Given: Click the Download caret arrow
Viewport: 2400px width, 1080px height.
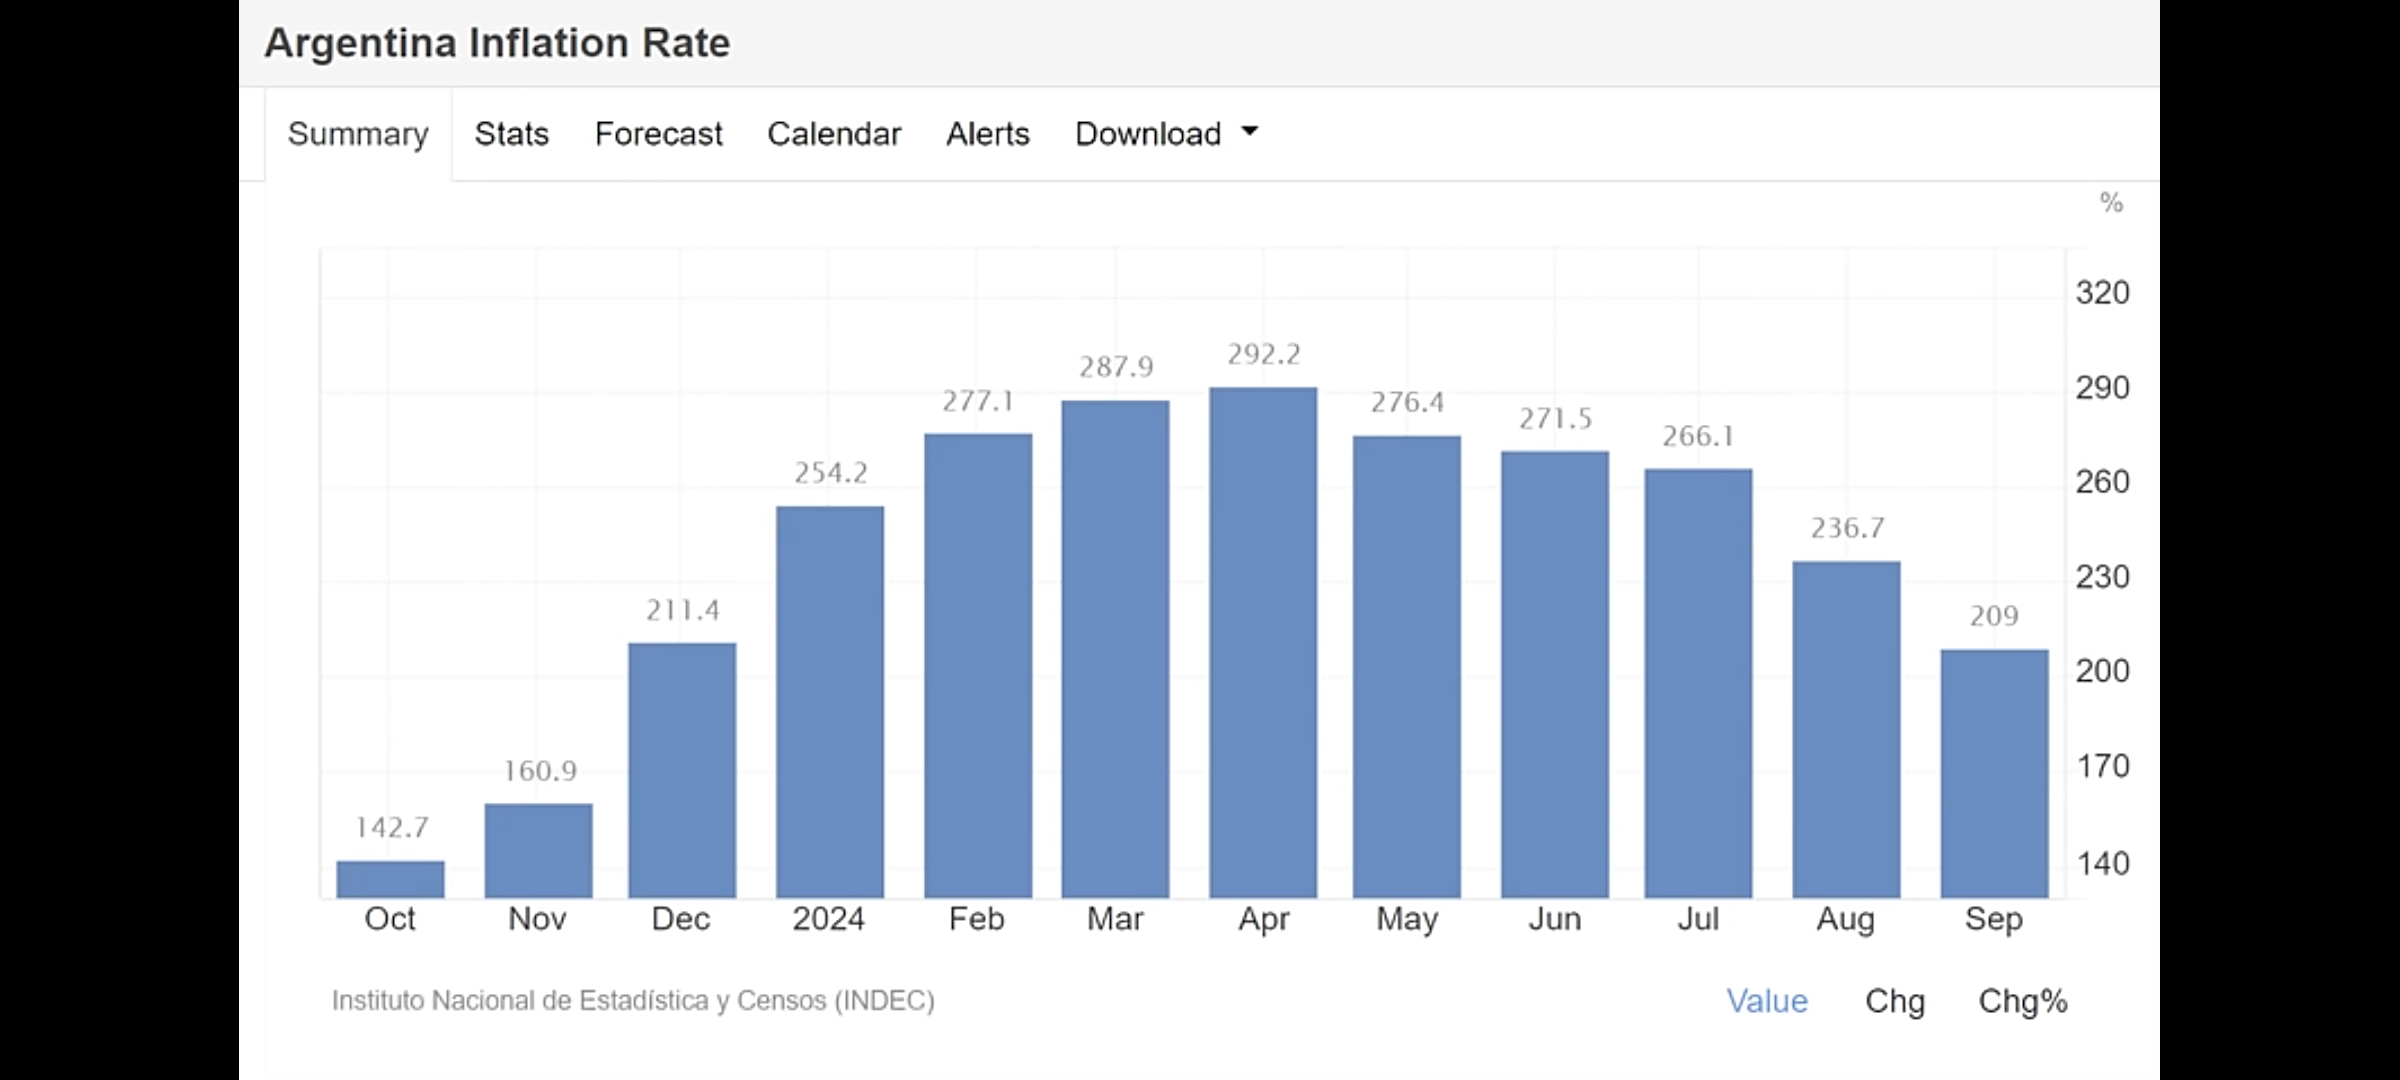Looking at the screenshot, I should coord(1249,131).
